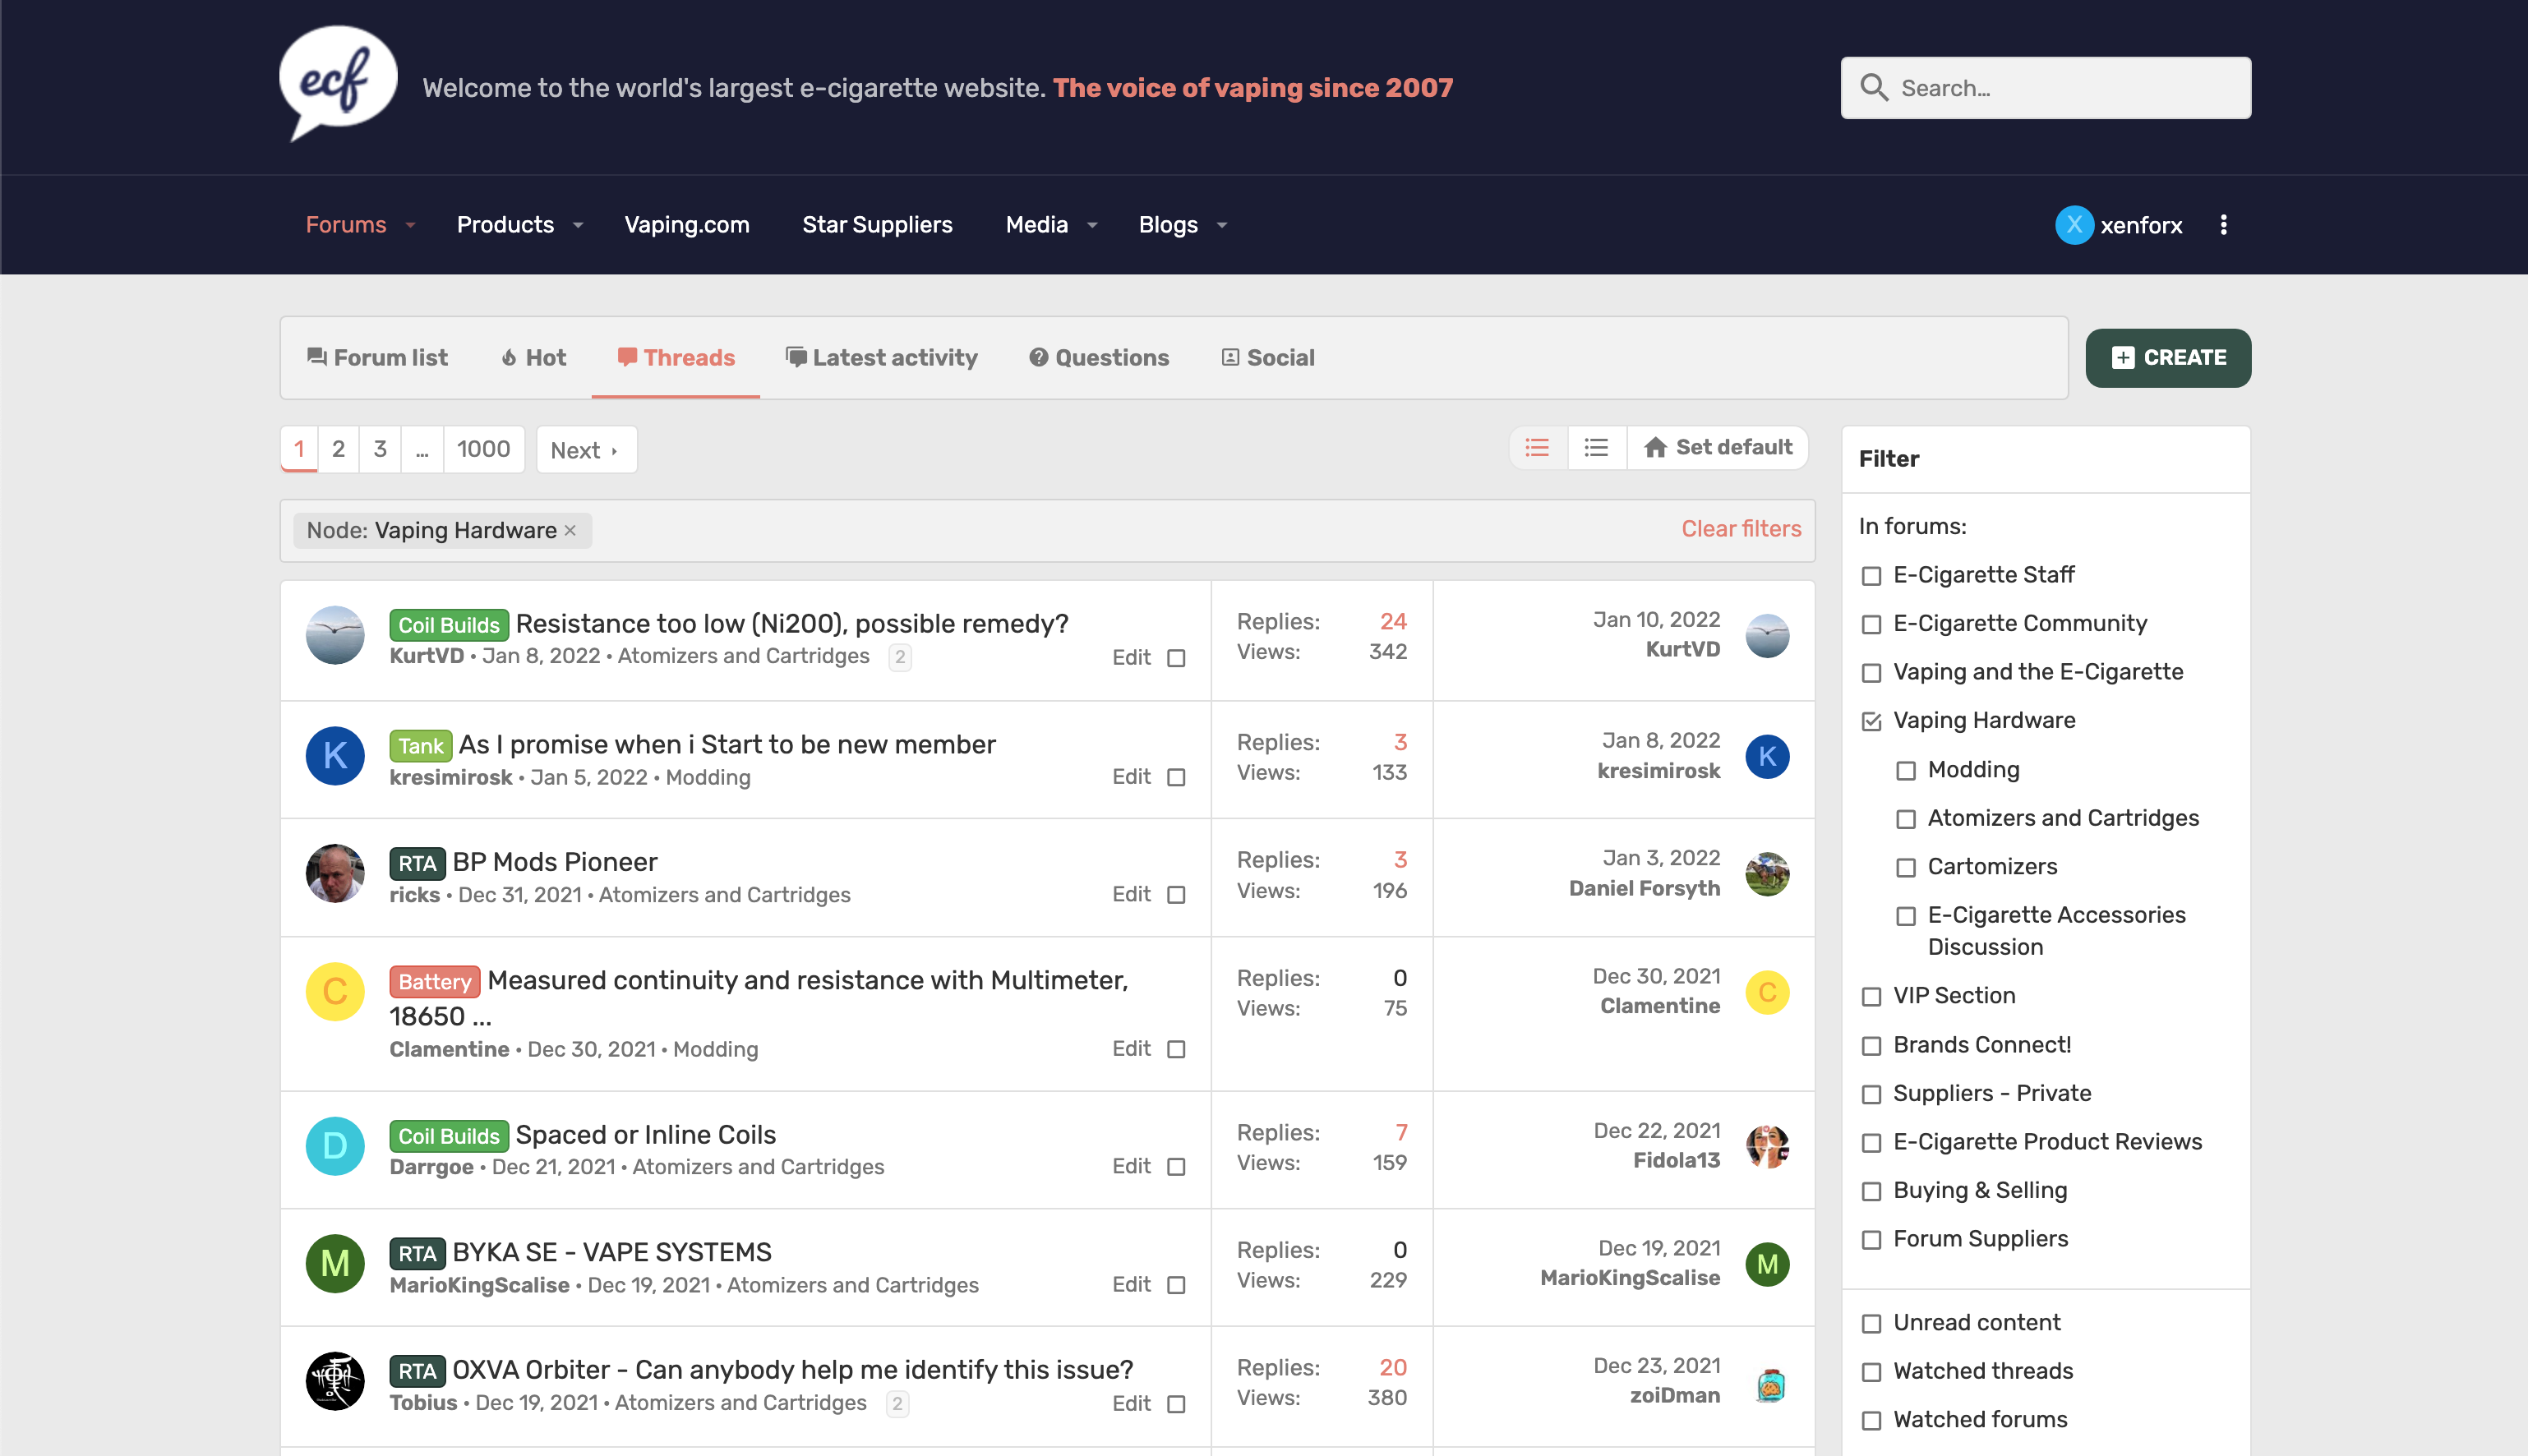Click the three-dot vertical menu icon
This screenshot has height=1456, width=2528.
pos(2223,225)
